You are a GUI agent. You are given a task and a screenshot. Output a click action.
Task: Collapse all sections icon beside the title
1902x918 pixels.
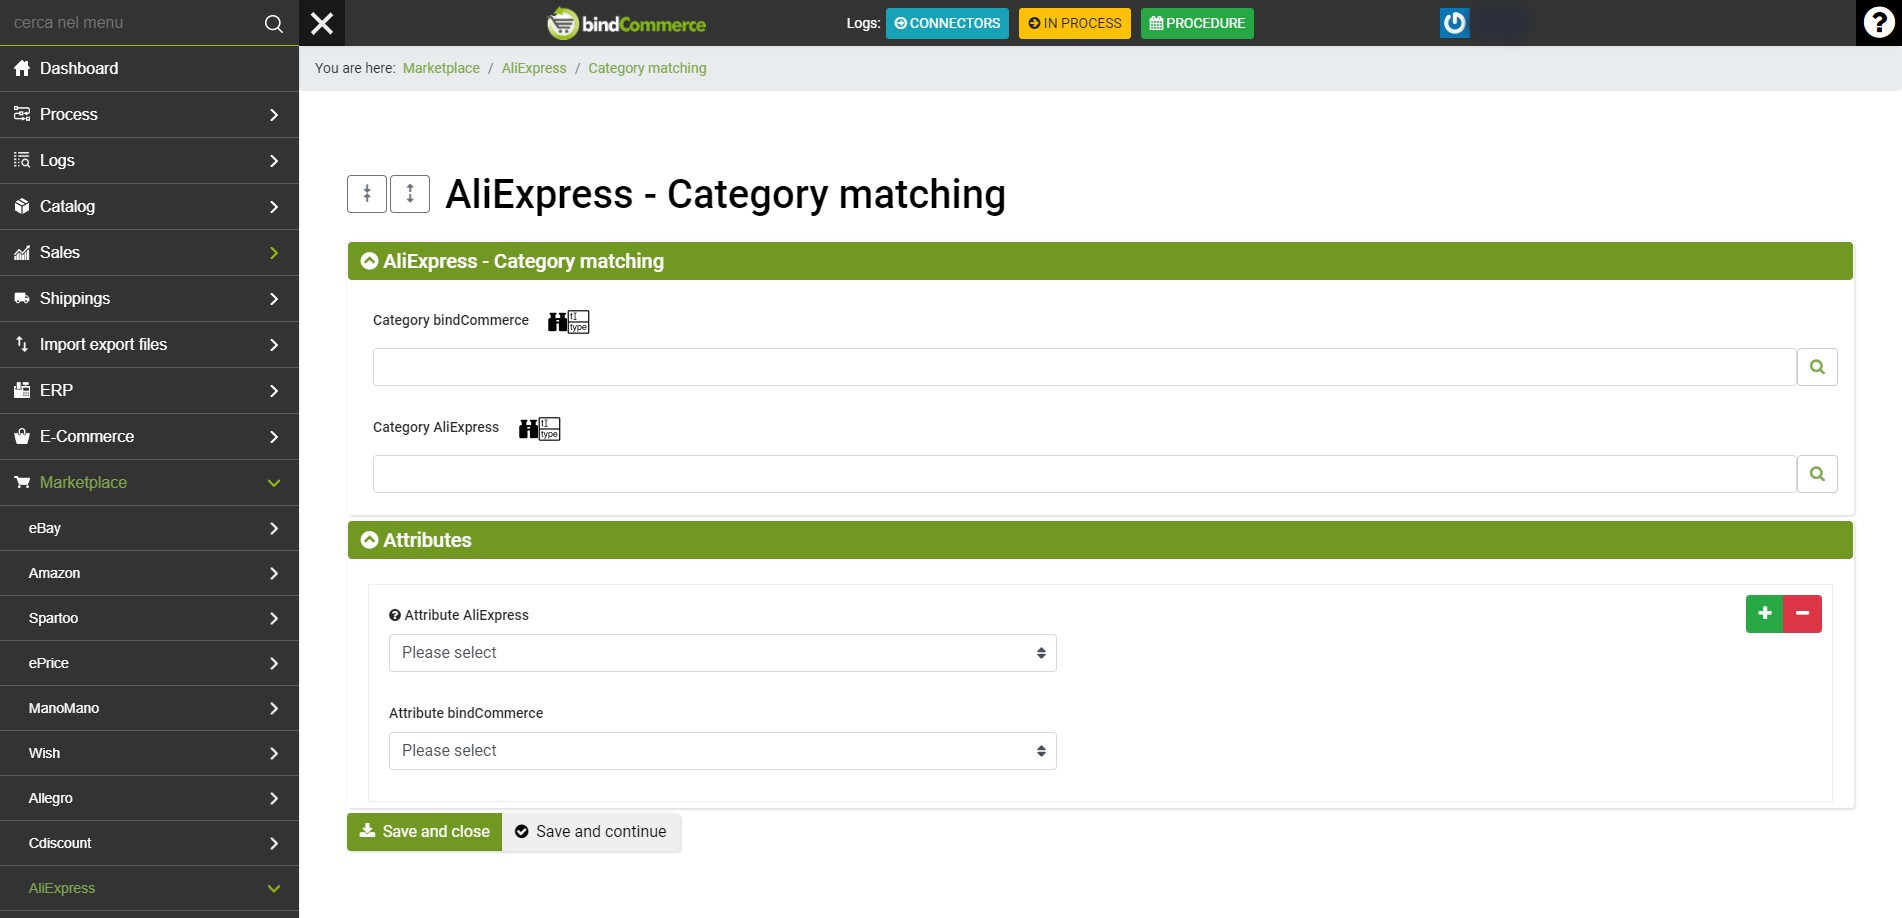367,194
